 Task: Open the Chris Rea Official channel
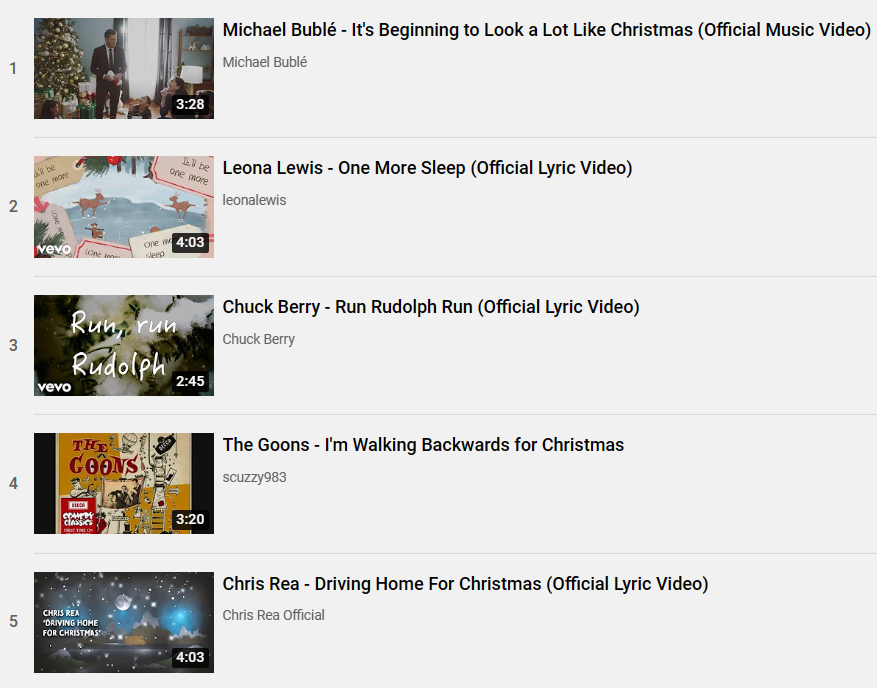pos(273,615)
